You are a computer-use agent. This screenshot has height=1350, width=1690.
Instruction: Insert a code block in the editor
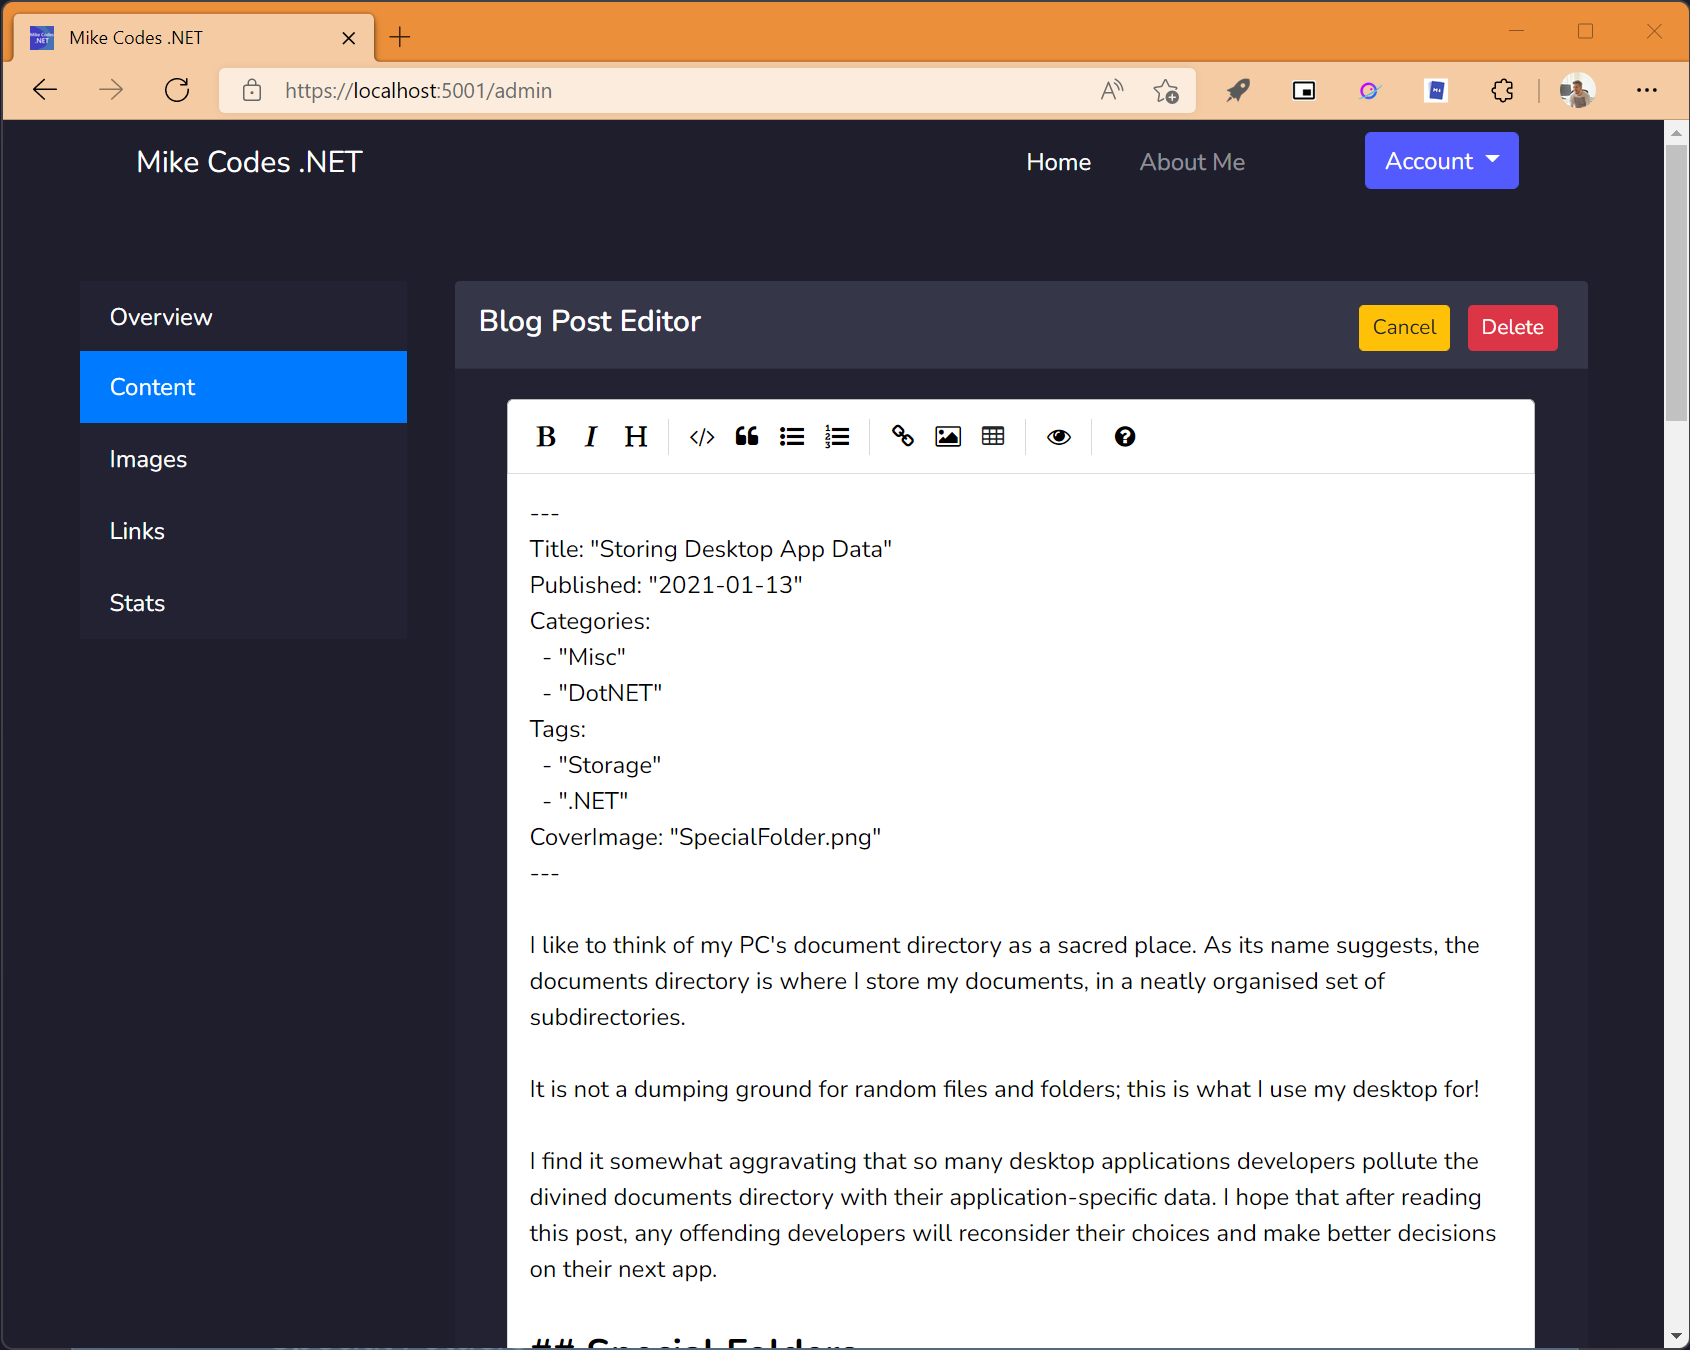pyautogui.click(x=702, y=437)
